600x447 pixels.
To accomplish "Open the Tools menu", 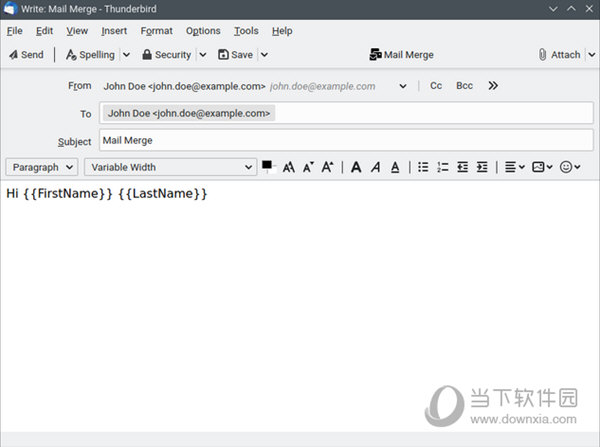I will point(246,31).
